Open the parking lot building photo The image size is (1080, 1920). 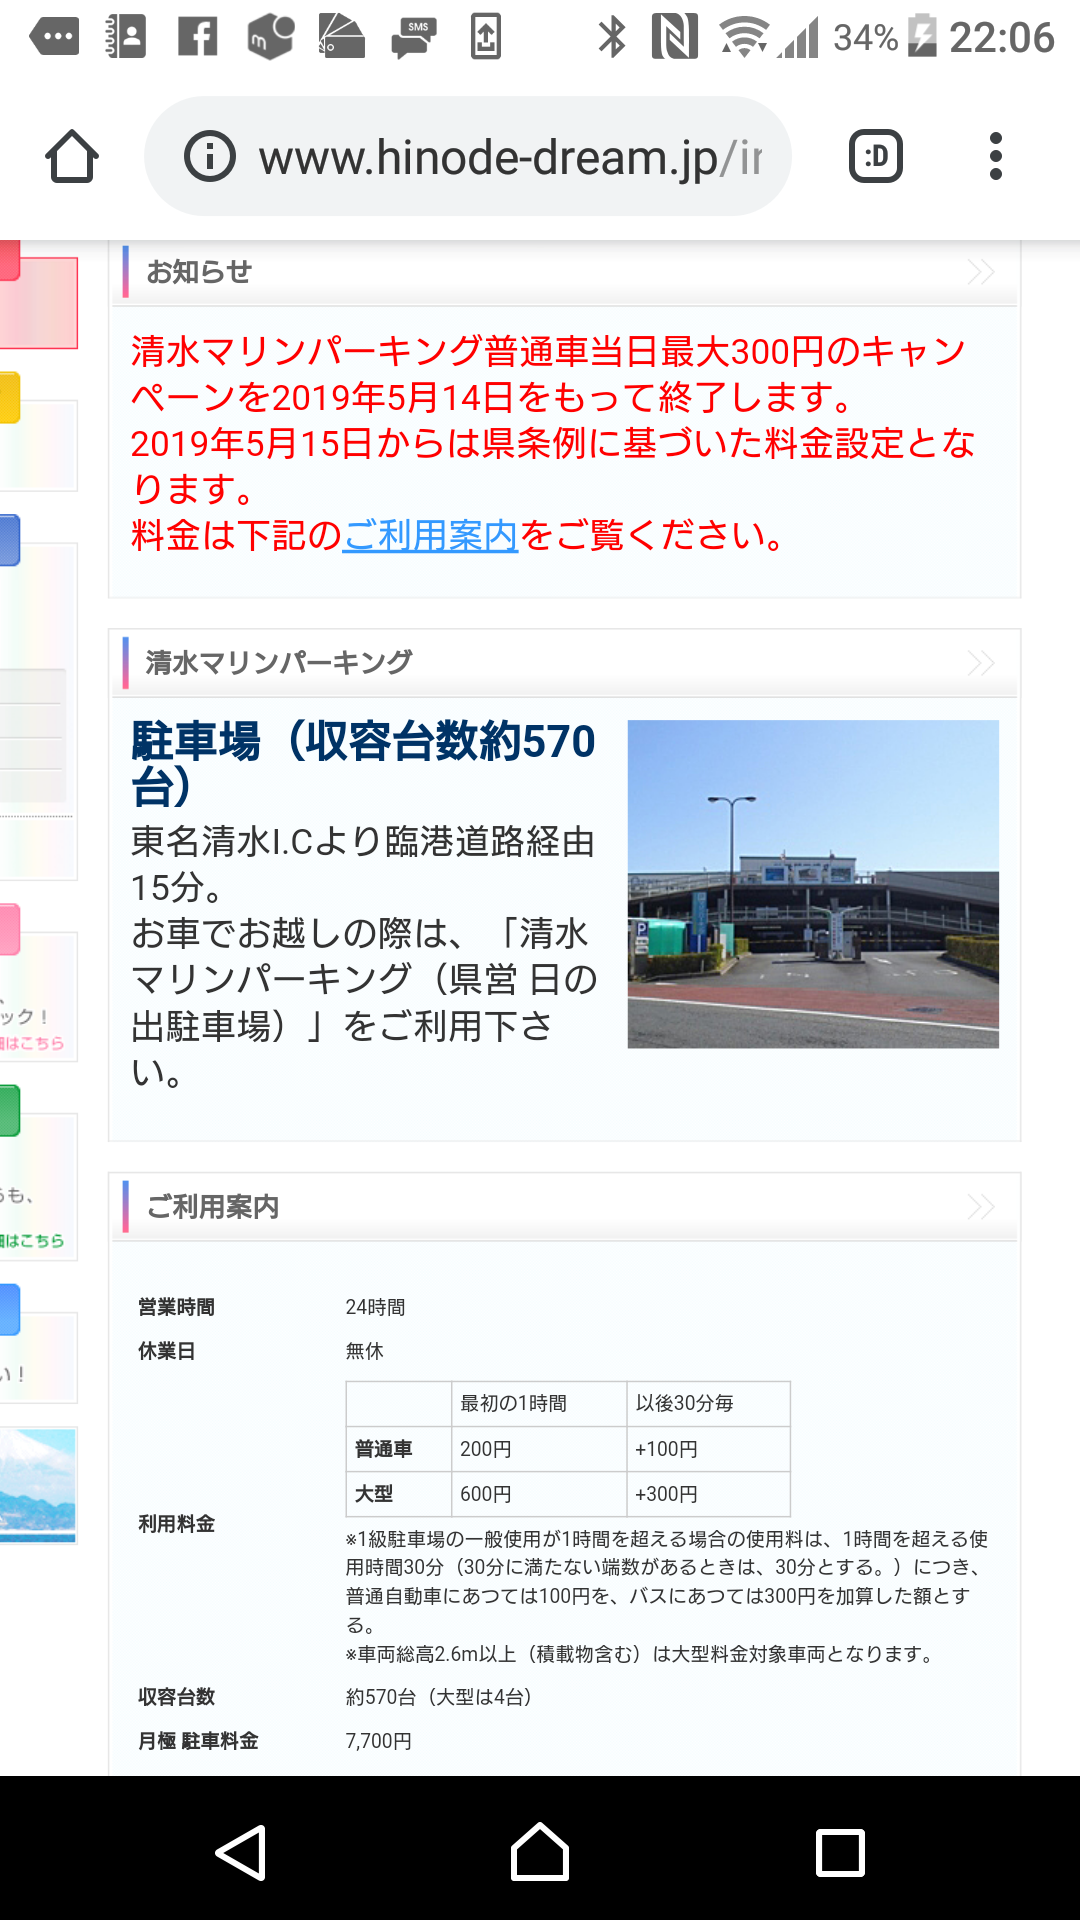tap(813, 884)
